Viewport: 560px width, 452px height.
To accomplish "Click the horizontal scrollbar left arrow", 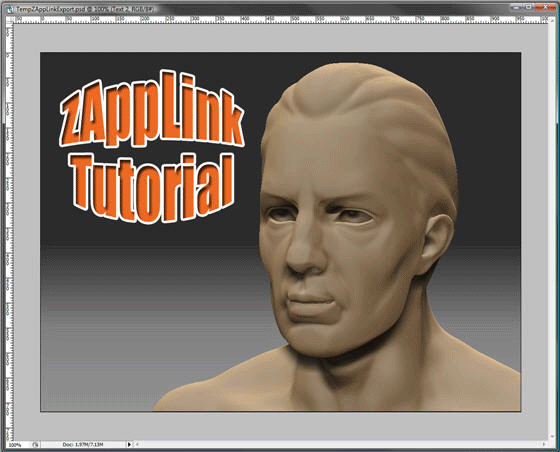I will pyautogui.click(x=137, y=445).
